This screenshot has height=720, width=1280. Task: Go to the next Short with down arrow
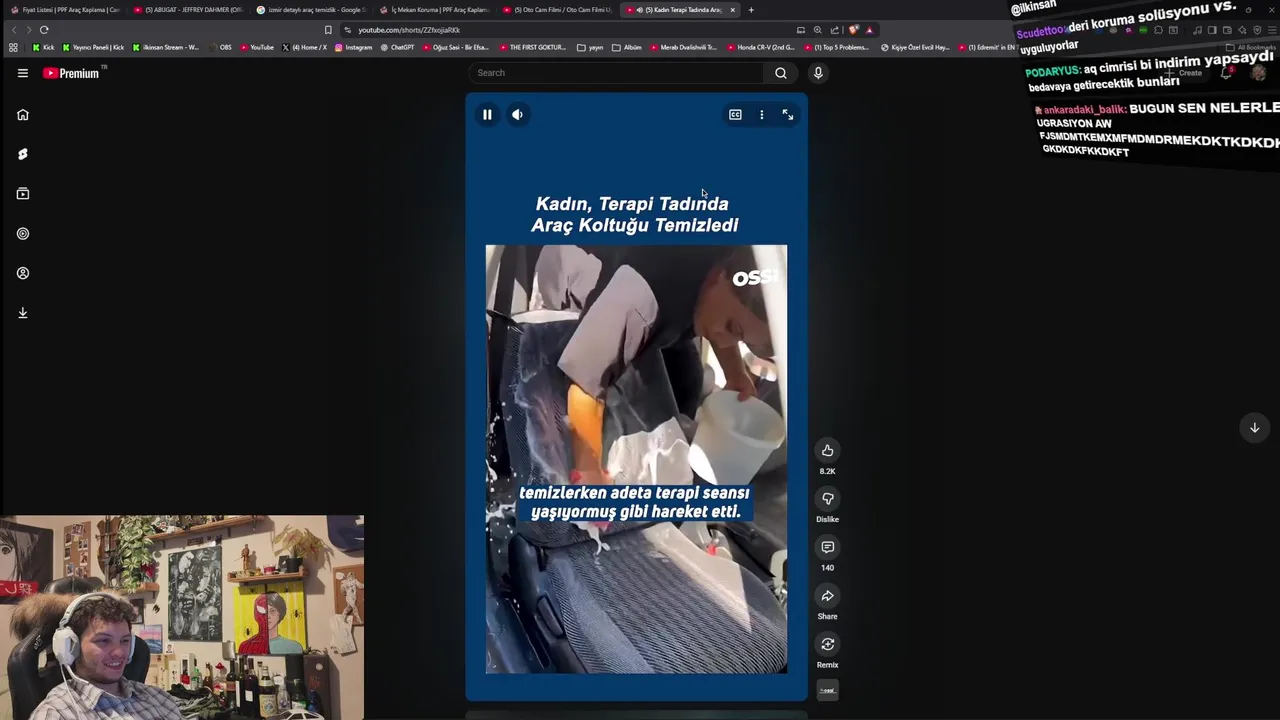point(1254,428)
